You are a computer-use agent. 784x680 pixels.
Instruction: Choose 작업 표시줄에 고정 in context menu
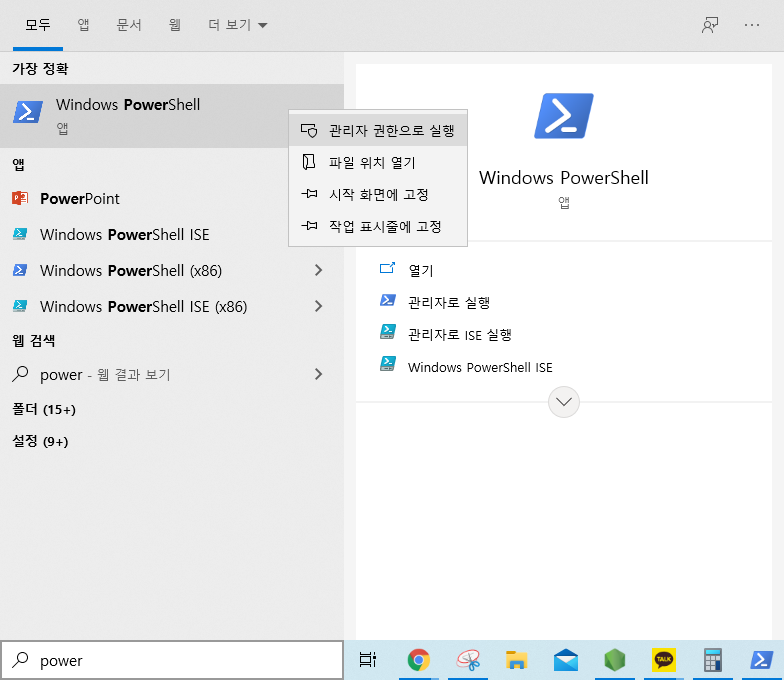pos(378,226)
